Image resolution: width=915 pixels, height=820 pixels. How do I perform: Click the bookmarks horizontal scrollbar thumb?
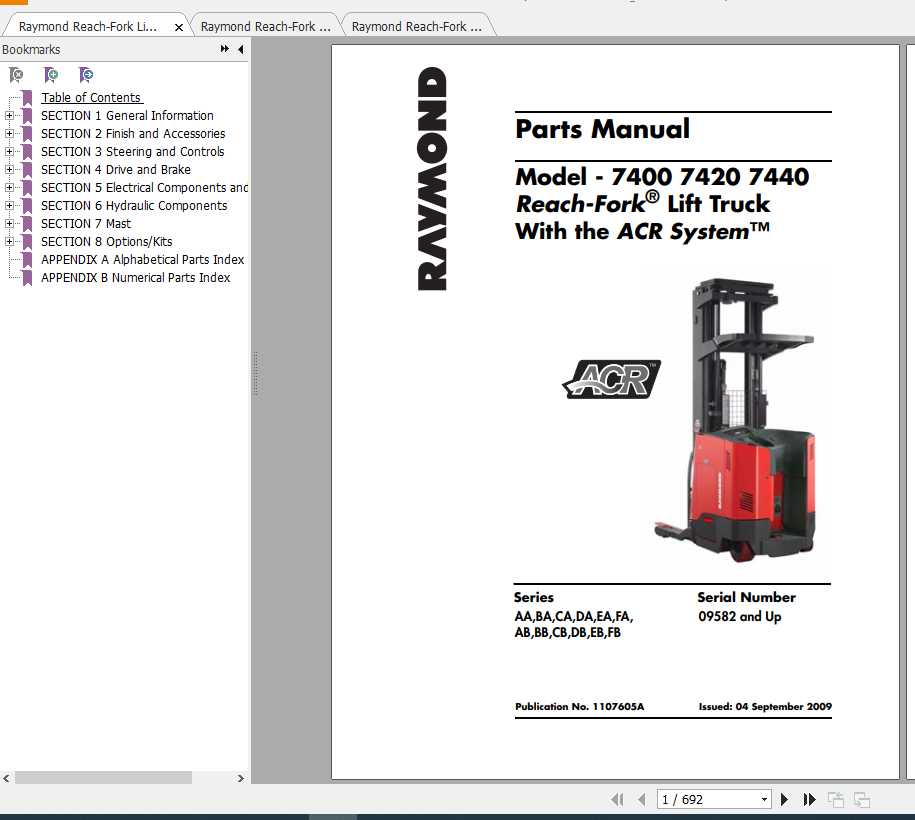[x=103, y=777]
